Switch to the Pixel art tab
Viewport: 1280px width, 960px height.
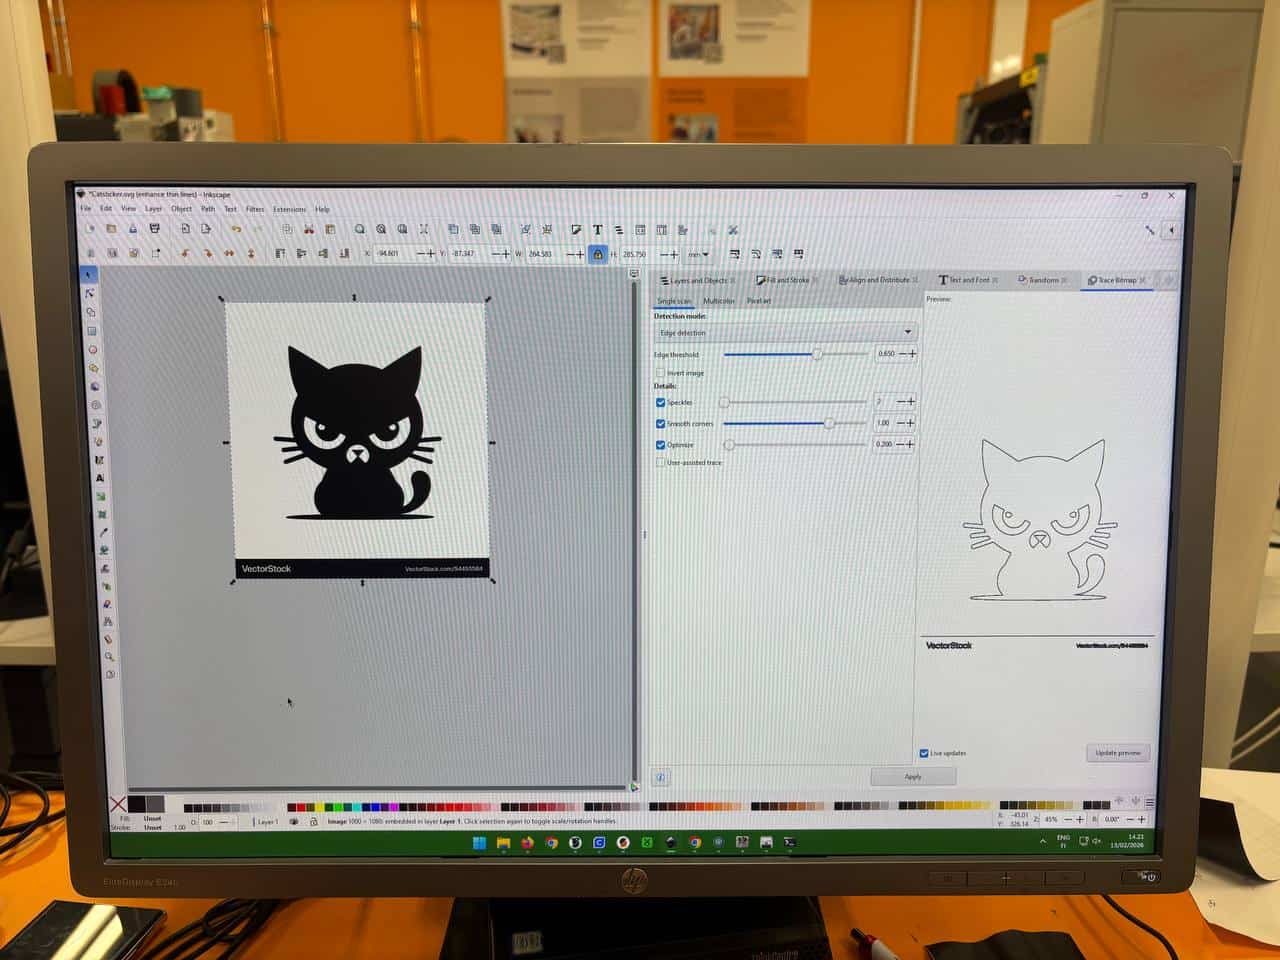[759, 301]
